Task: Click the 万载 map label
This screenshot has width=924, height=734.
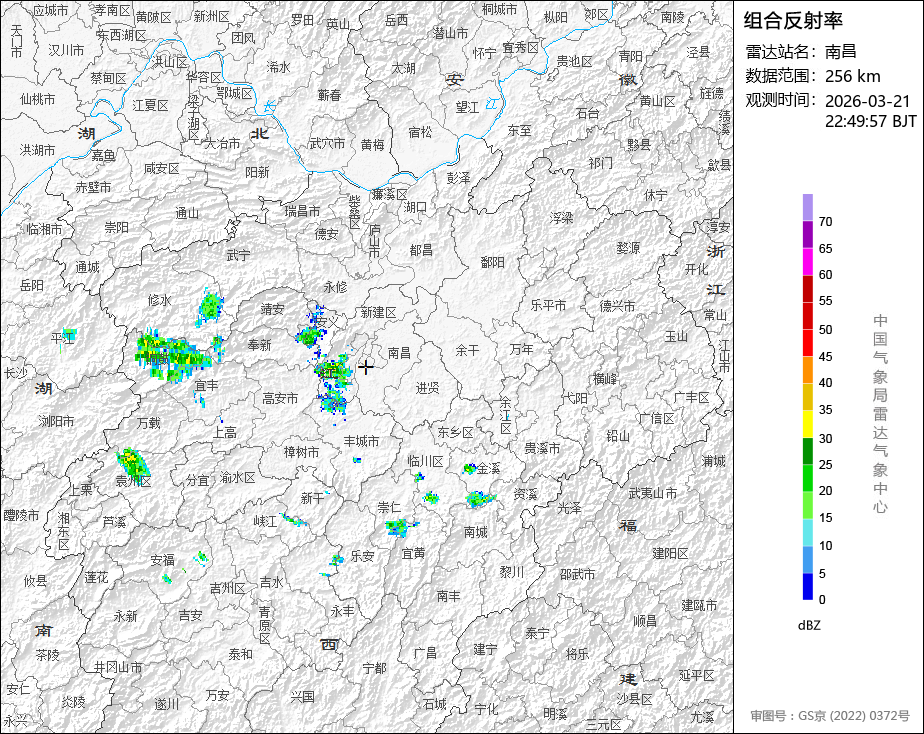Action: tap(148, 422)
